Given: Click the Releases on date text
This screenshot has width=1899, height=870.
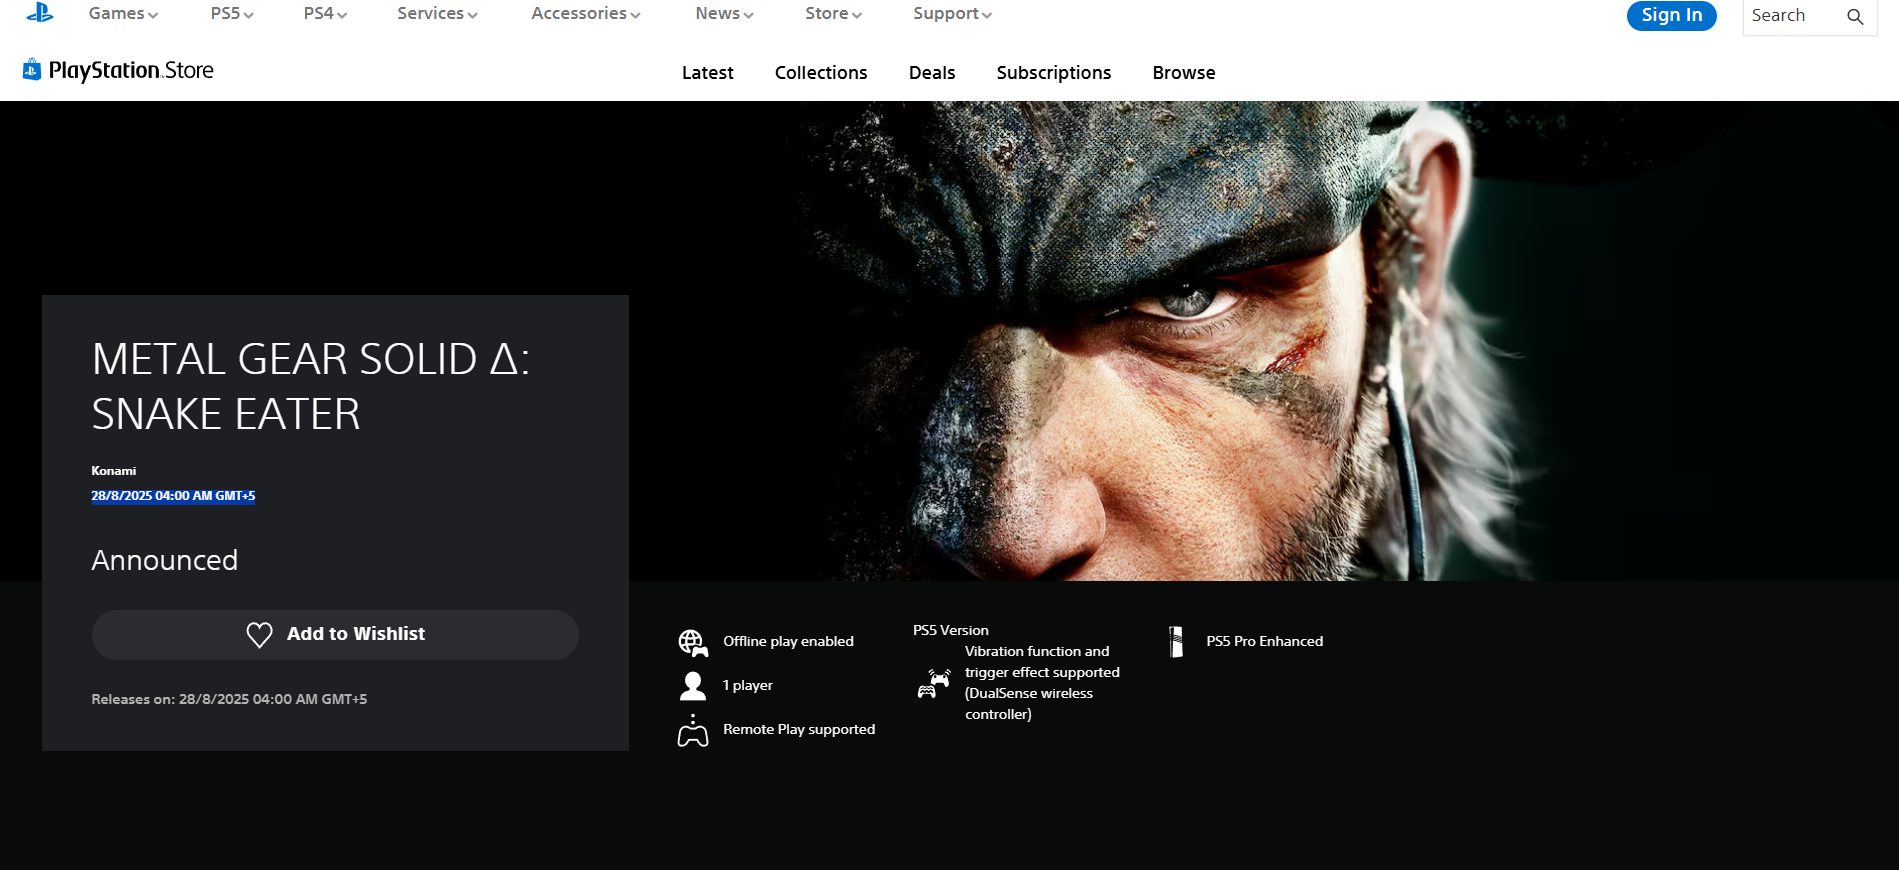Looking at the screenshot, I should click(x=229, y=699).
